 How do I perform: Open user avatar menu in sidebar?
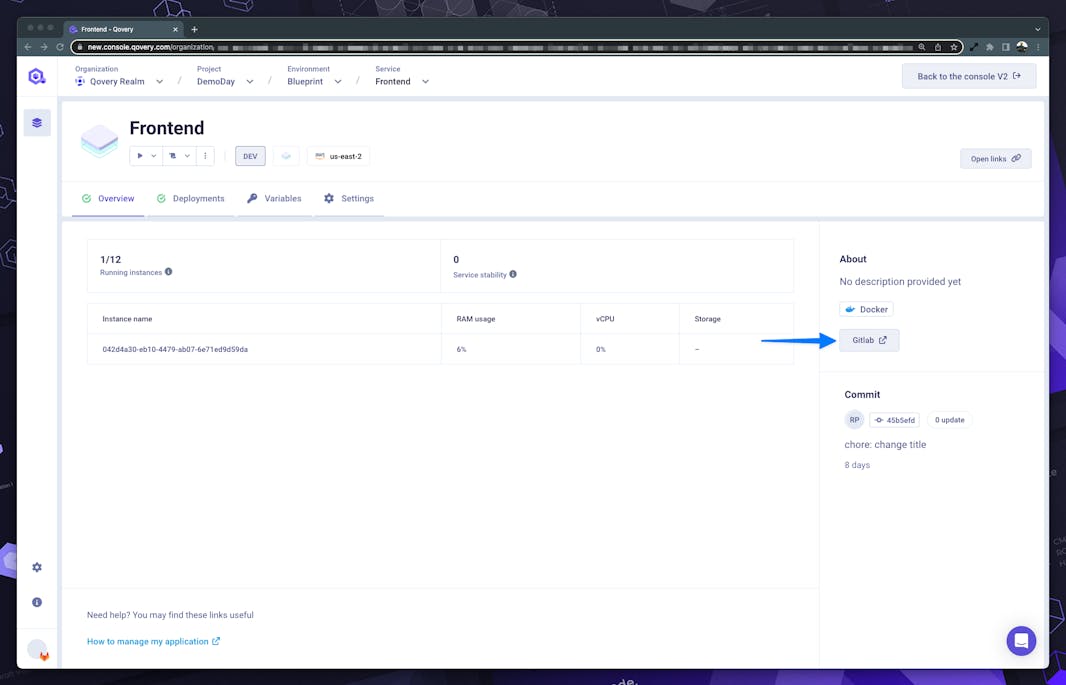pyautogui.click(x=38, y=650)
